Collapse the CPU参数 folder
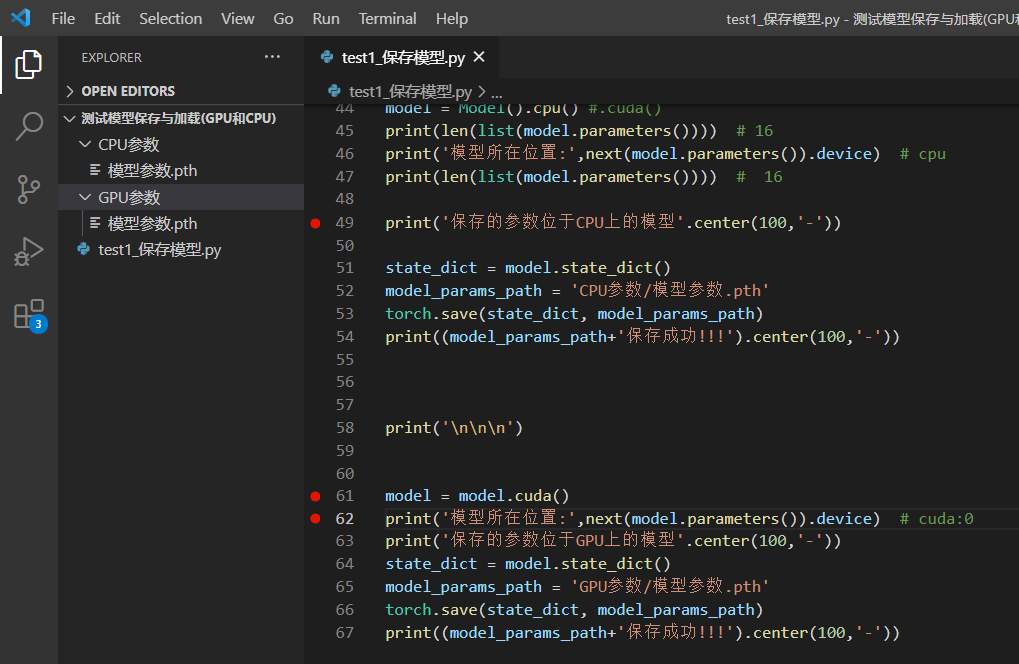 coord(85,143)
